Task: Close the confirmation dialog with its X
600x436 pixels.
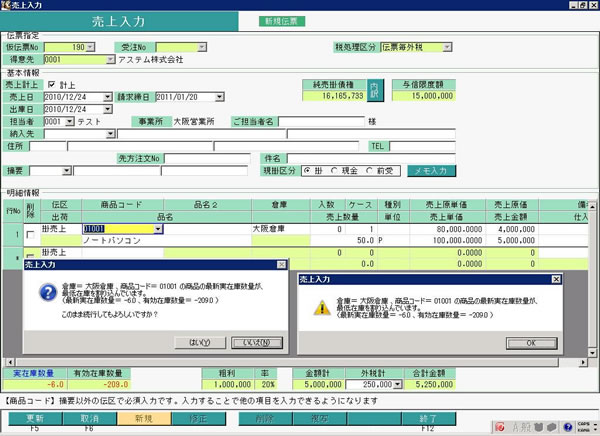Action: click(x=281, y=265)
